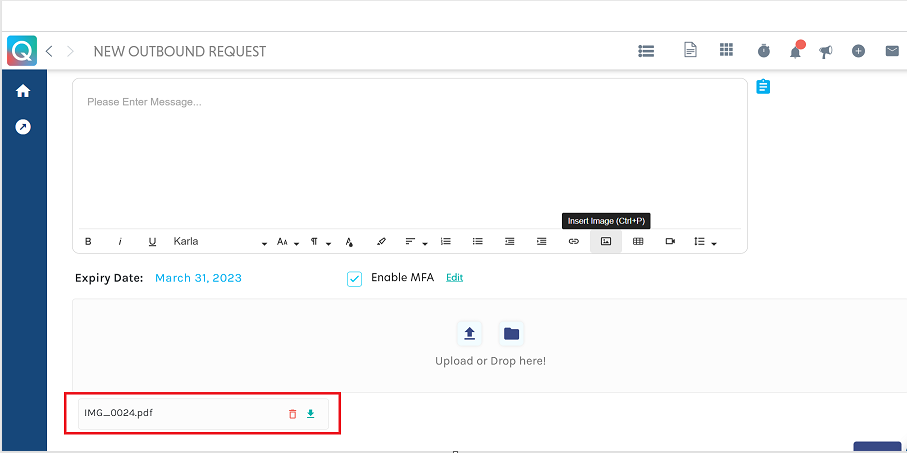Open the mail envelope icon
Image resolution: width=907 pixels, height=453 pixels.
coord(892,51)
